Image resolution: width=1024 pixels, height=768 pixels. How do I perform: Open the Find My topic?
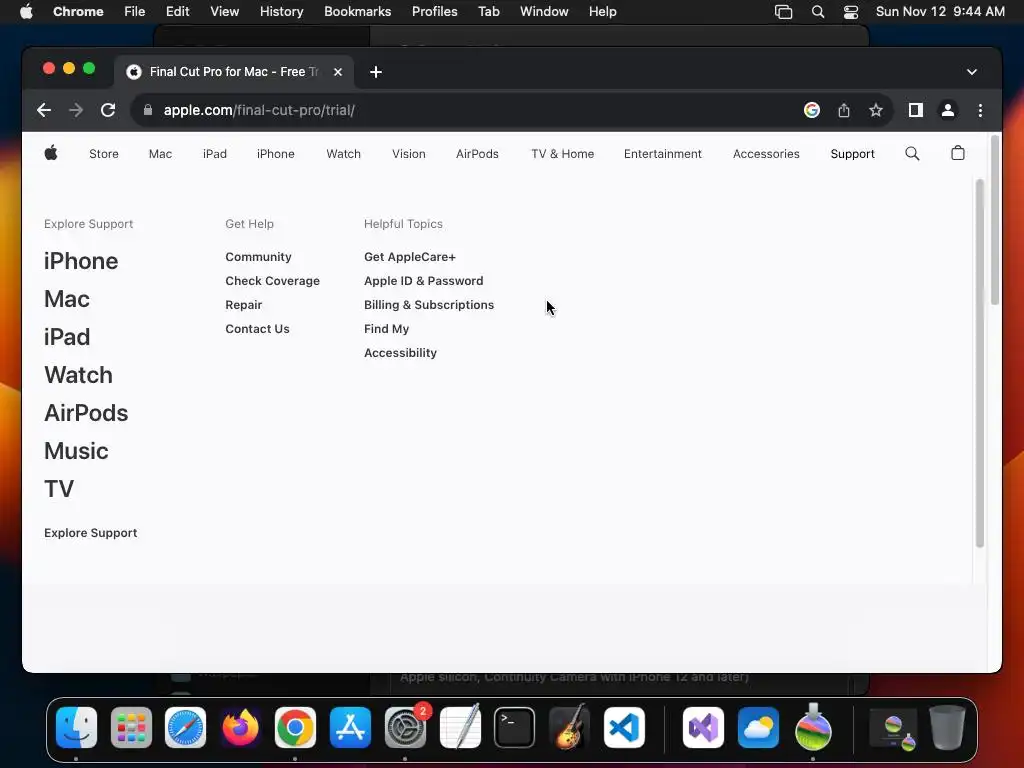pyautogui.click(x=386, y=329)
